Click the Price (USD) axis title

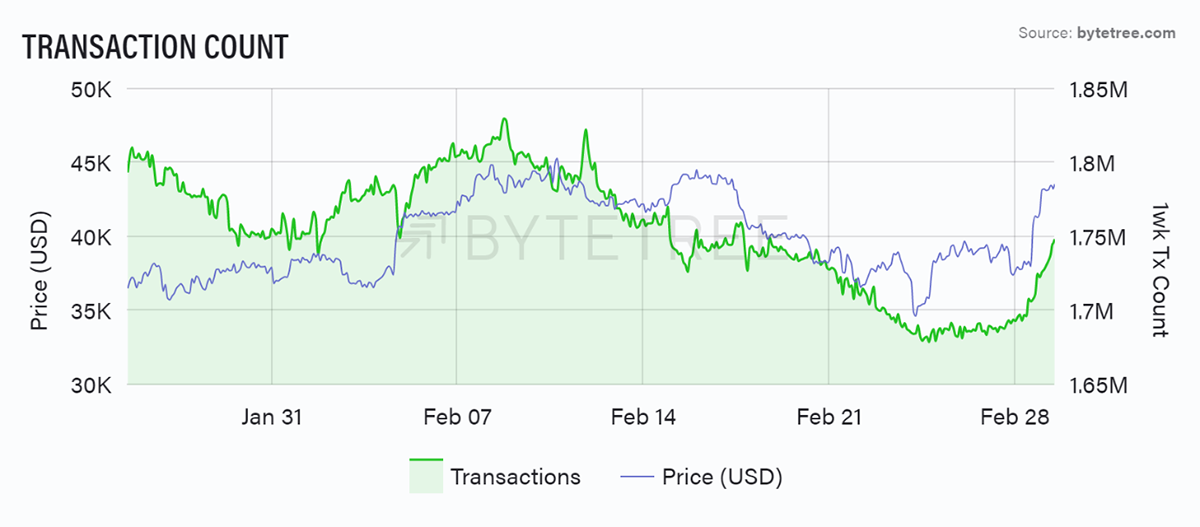pos(40,270)
